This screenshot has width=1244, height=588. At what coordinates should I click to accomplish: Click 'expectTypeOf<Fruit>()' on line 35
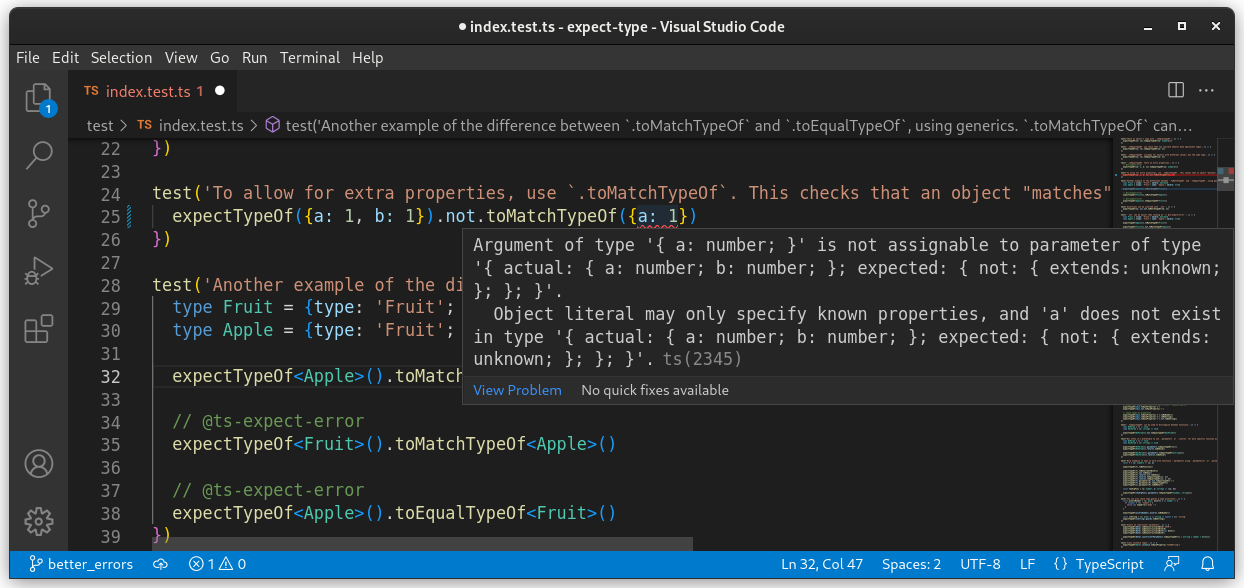276,444
